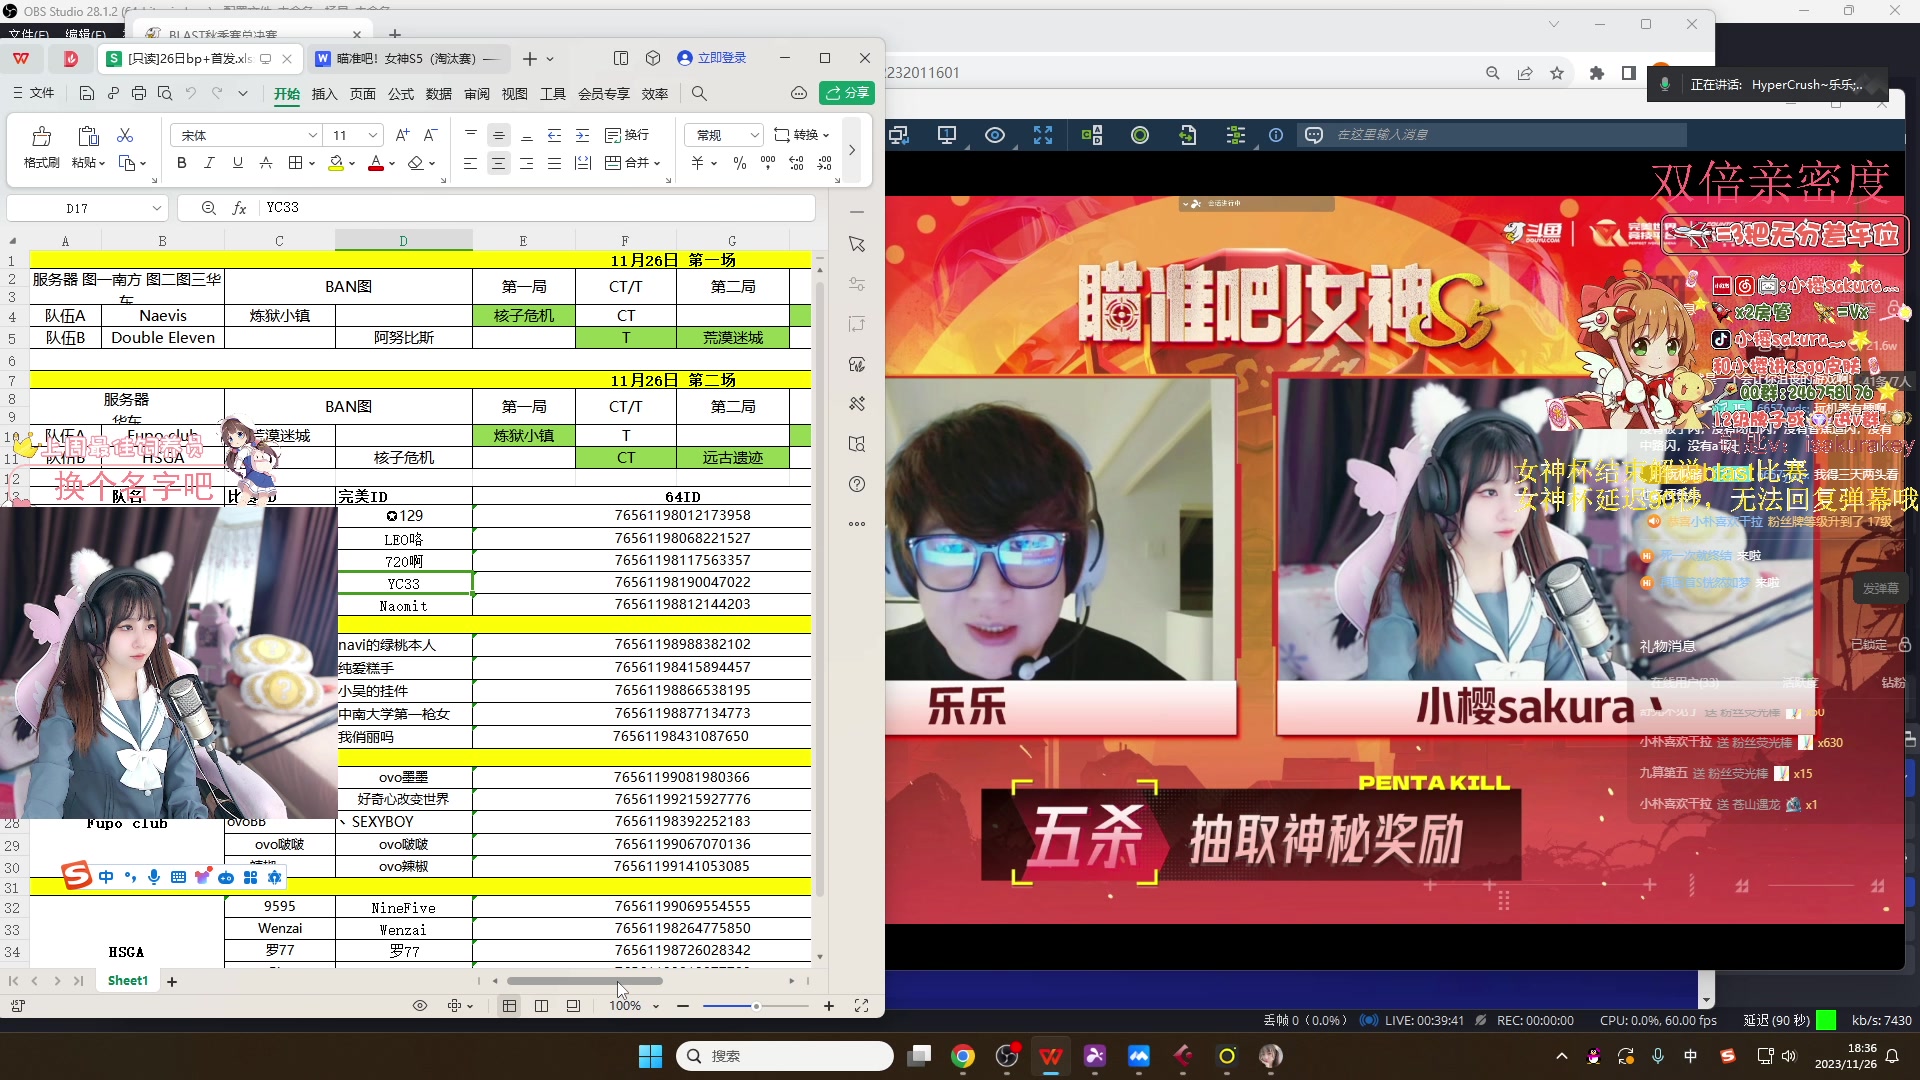The height and width of the screenshot is (1080, 1920).
Task: Click the scissors Cut icon
Action: (126, 135)
